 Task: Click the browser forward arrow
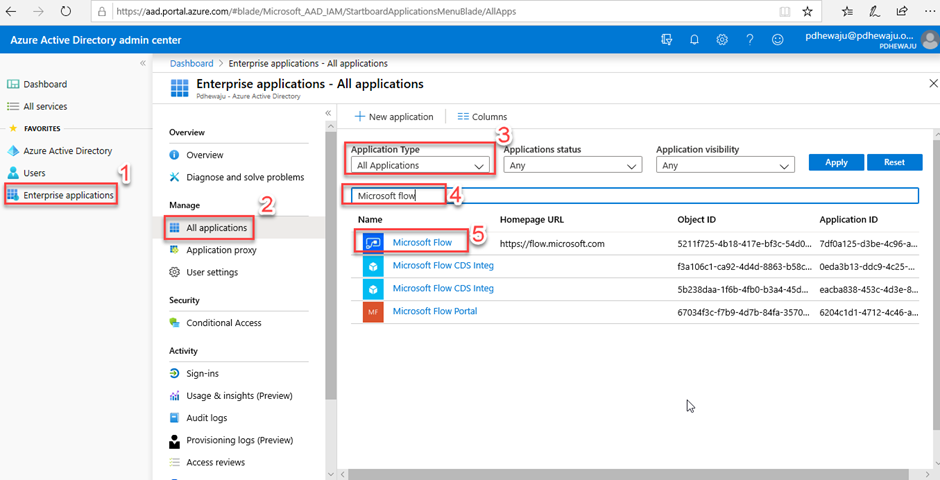tap(38, 11)
